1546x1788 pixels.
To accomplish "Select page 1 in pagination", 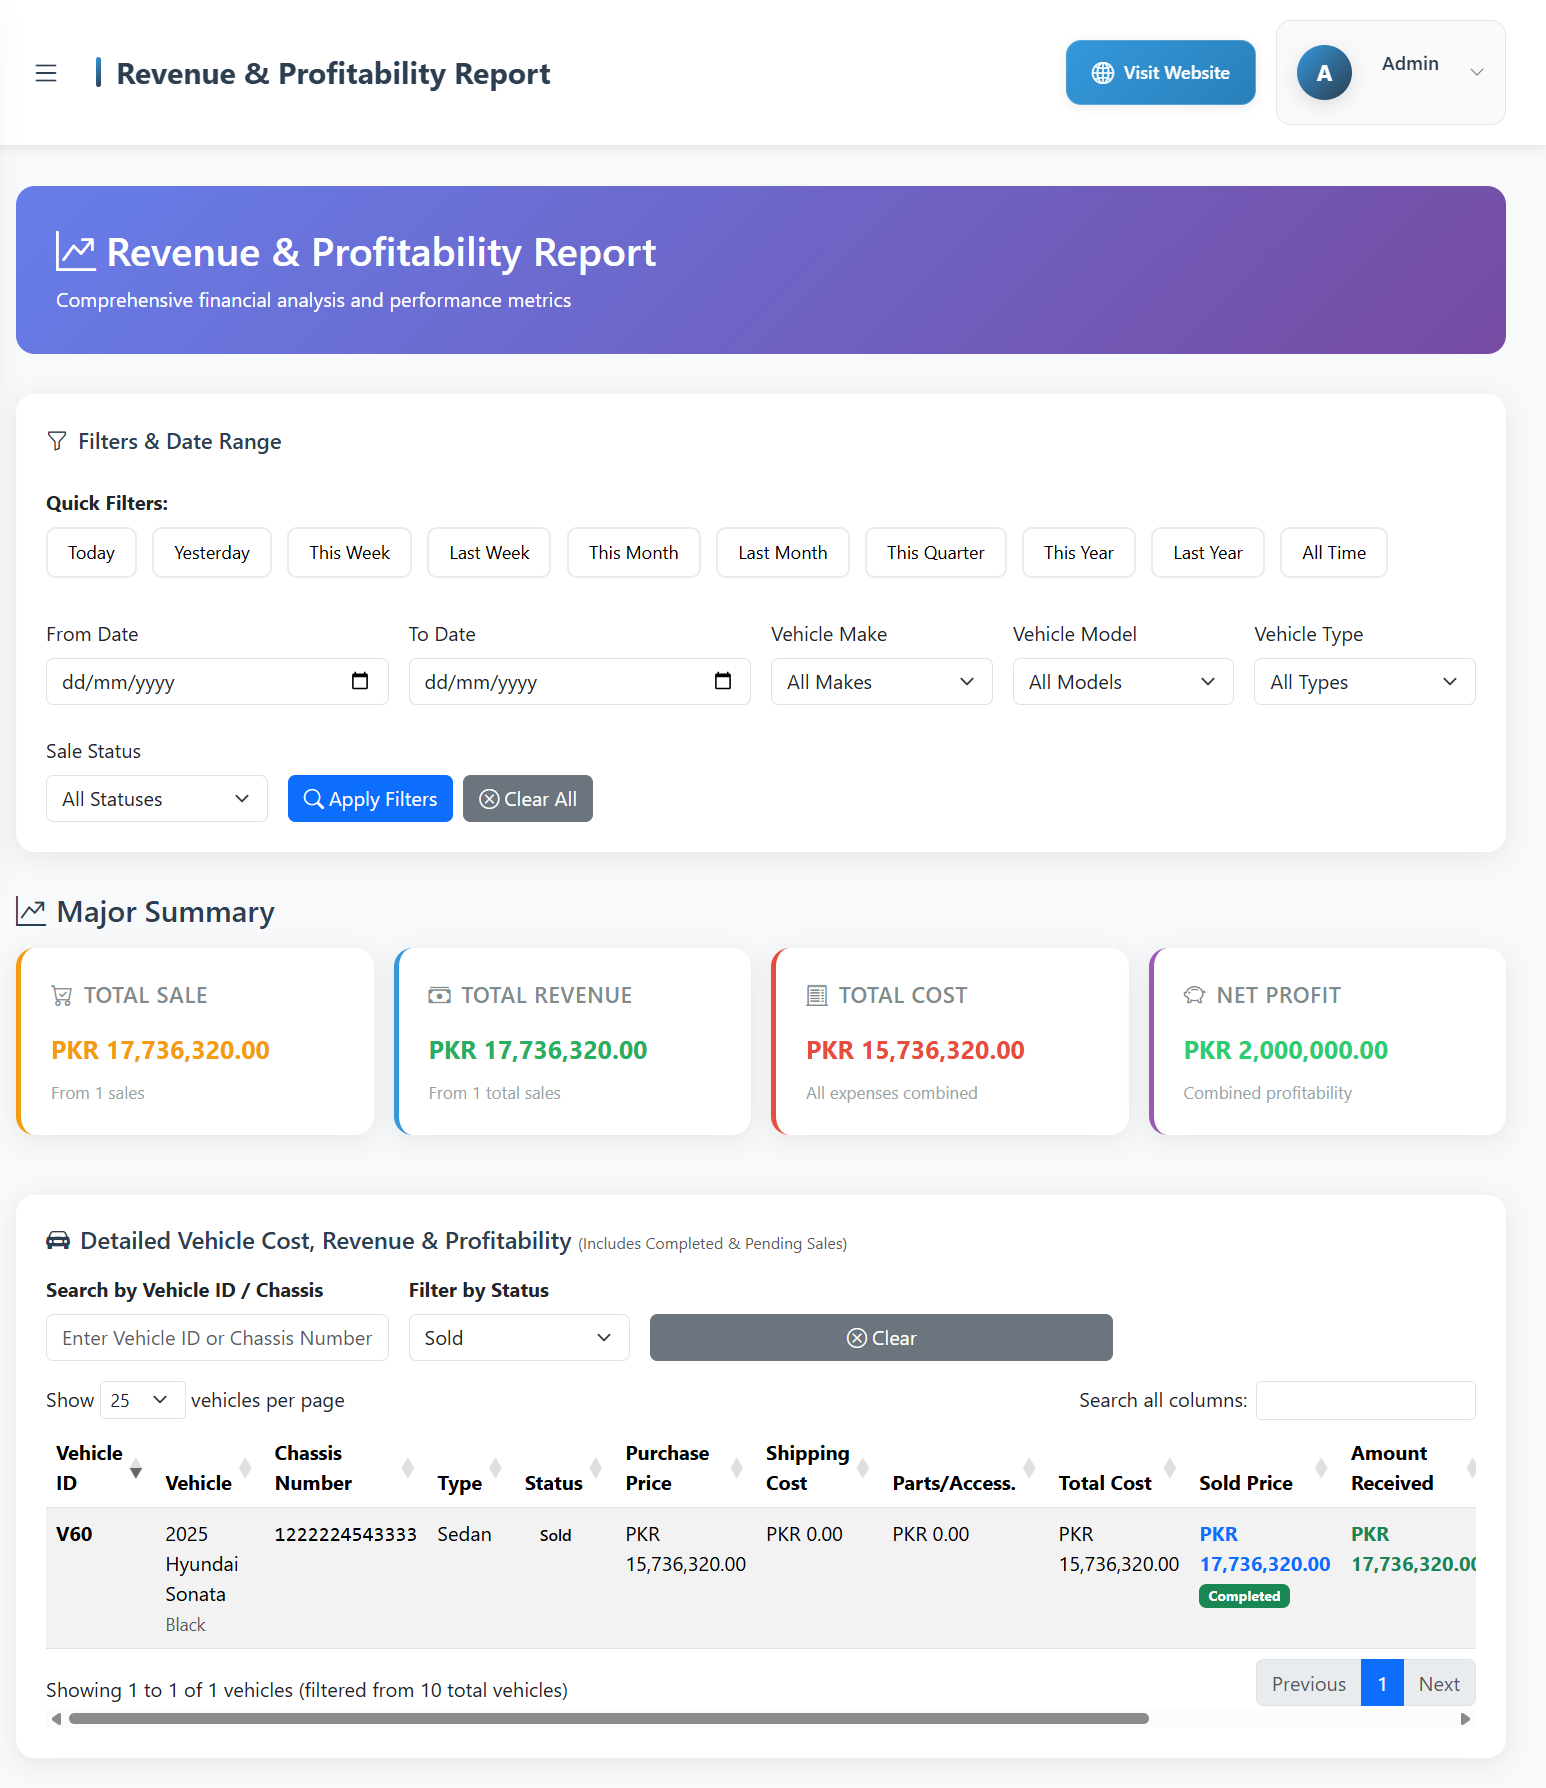I will 1381,1684.
